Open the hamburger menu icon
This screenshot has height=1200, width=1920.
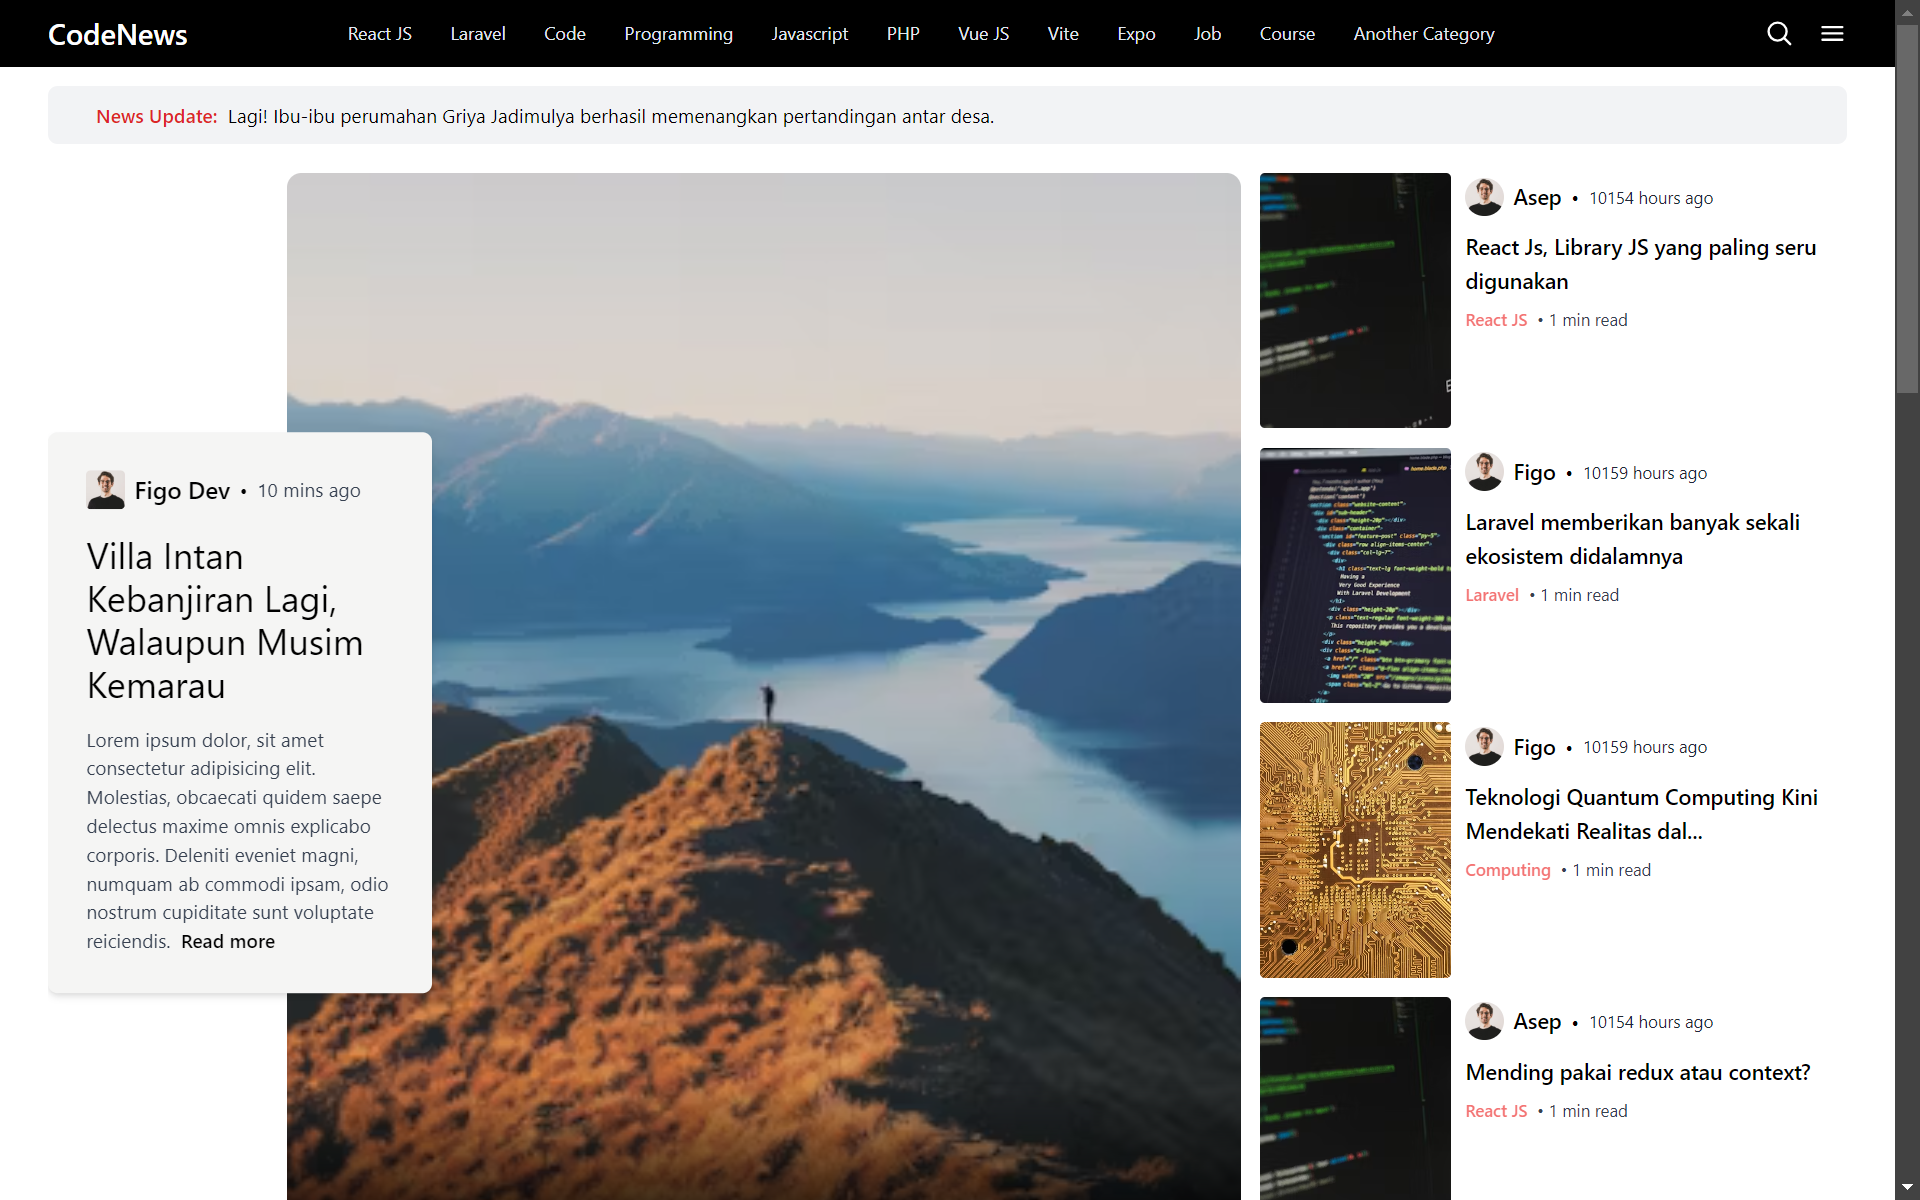(x=1832, y=34)
